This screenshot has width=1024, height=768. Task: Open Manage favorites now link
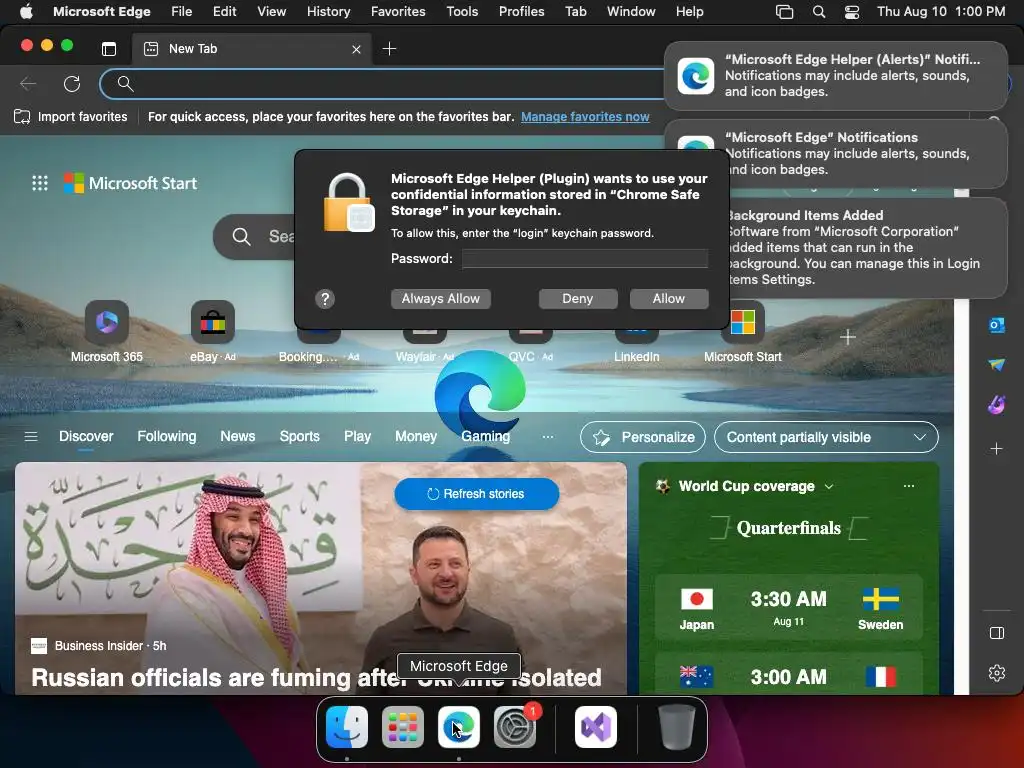[x=585, y=117]
